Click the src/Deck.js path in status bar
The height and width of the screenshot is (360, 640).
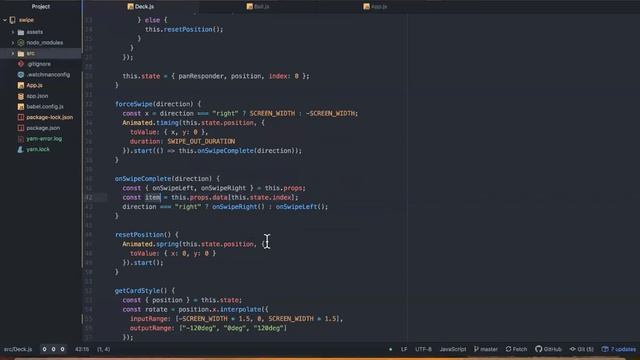click(x=18, y=349)
